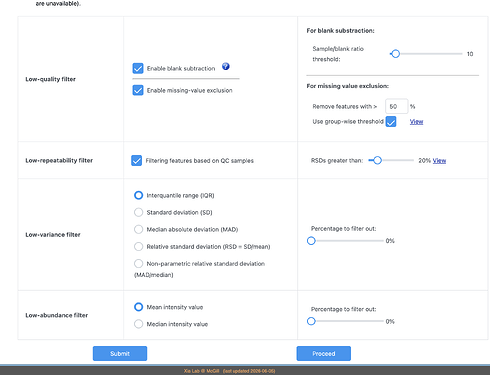490x375 pixels.
Task: Click the Submit button
Action: tap(120, 354)
